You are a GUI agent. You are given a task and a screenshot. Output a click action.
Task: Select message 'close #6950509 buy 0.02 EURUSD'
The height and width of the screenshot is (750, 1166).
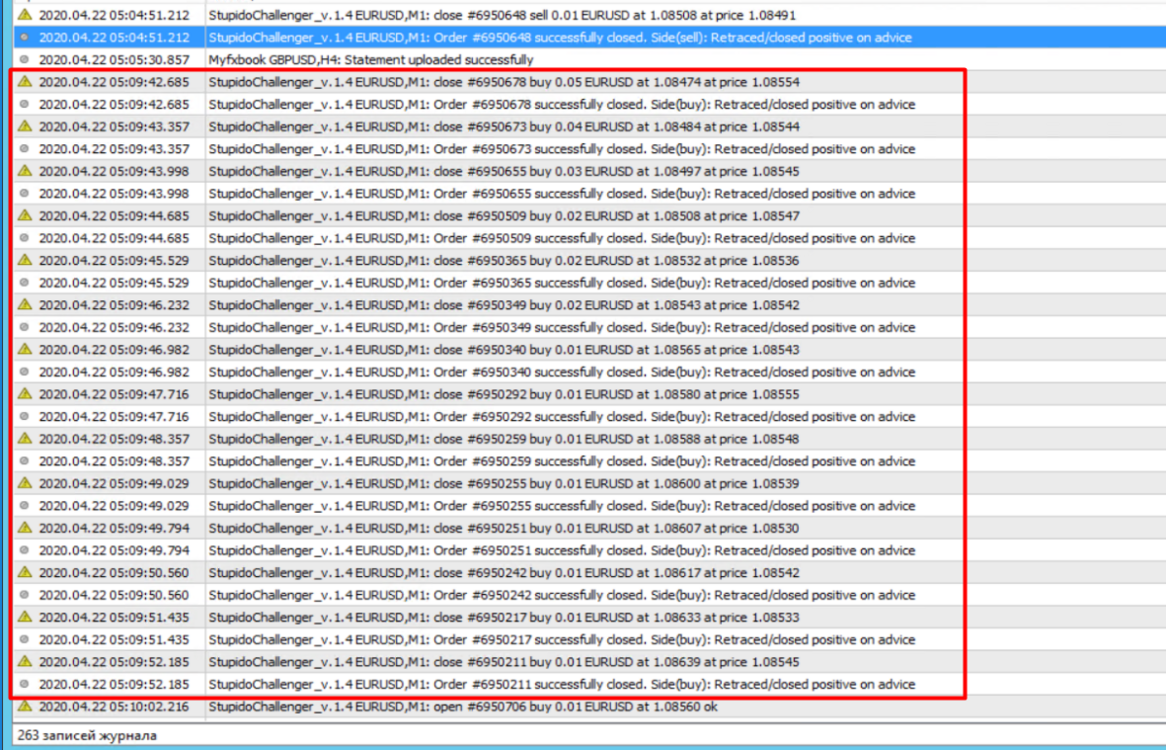pos(504,216)
